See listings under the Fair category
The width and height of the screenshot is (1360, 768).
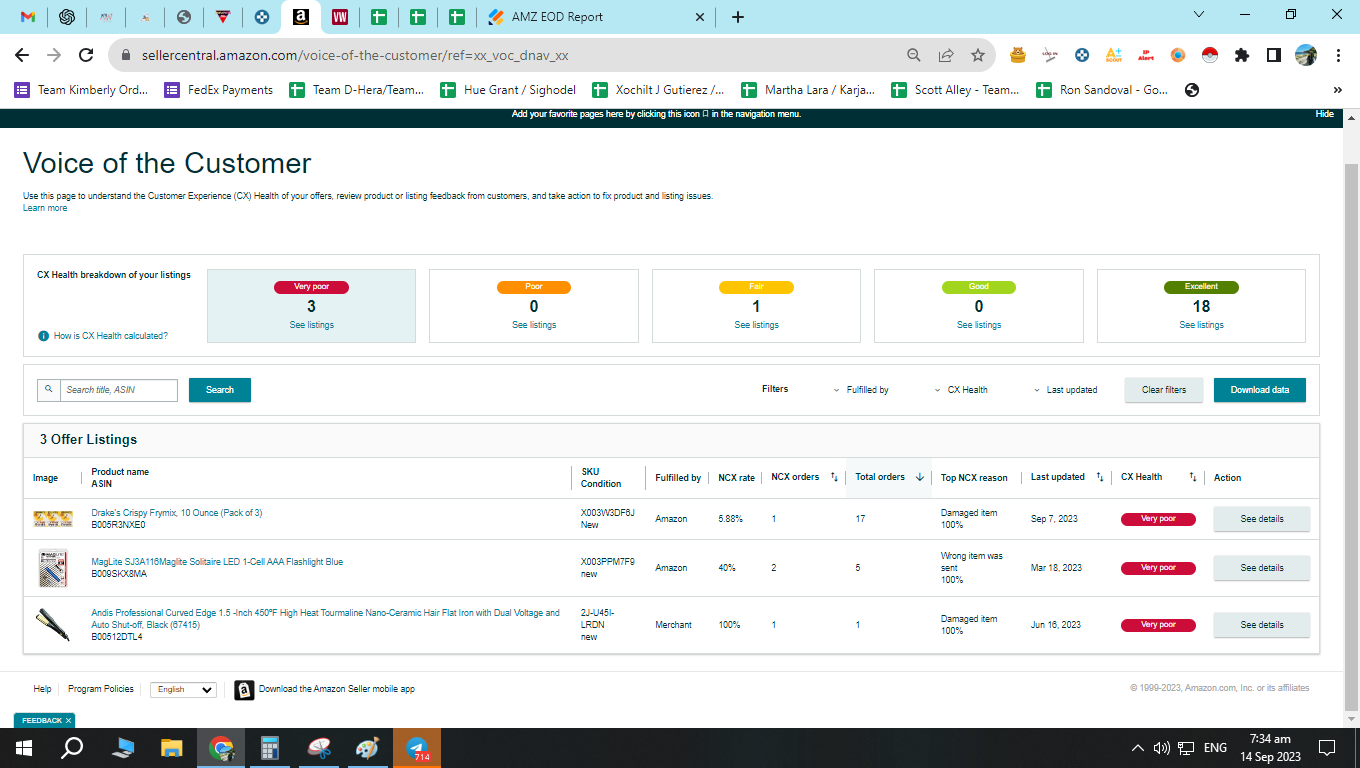[x=756, y=325]
